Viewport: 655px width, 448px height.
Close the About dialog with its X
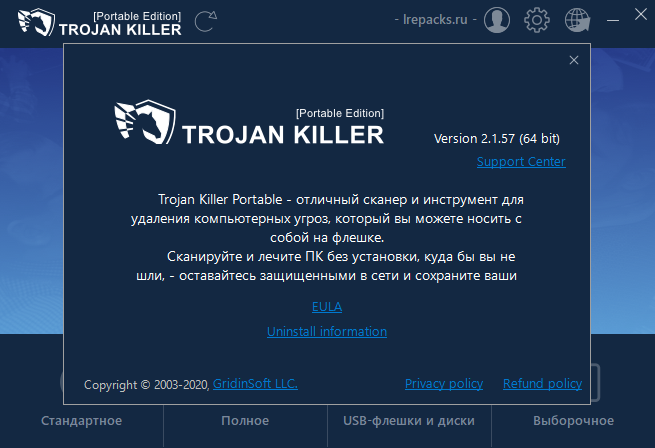click(x=574, y=60)
